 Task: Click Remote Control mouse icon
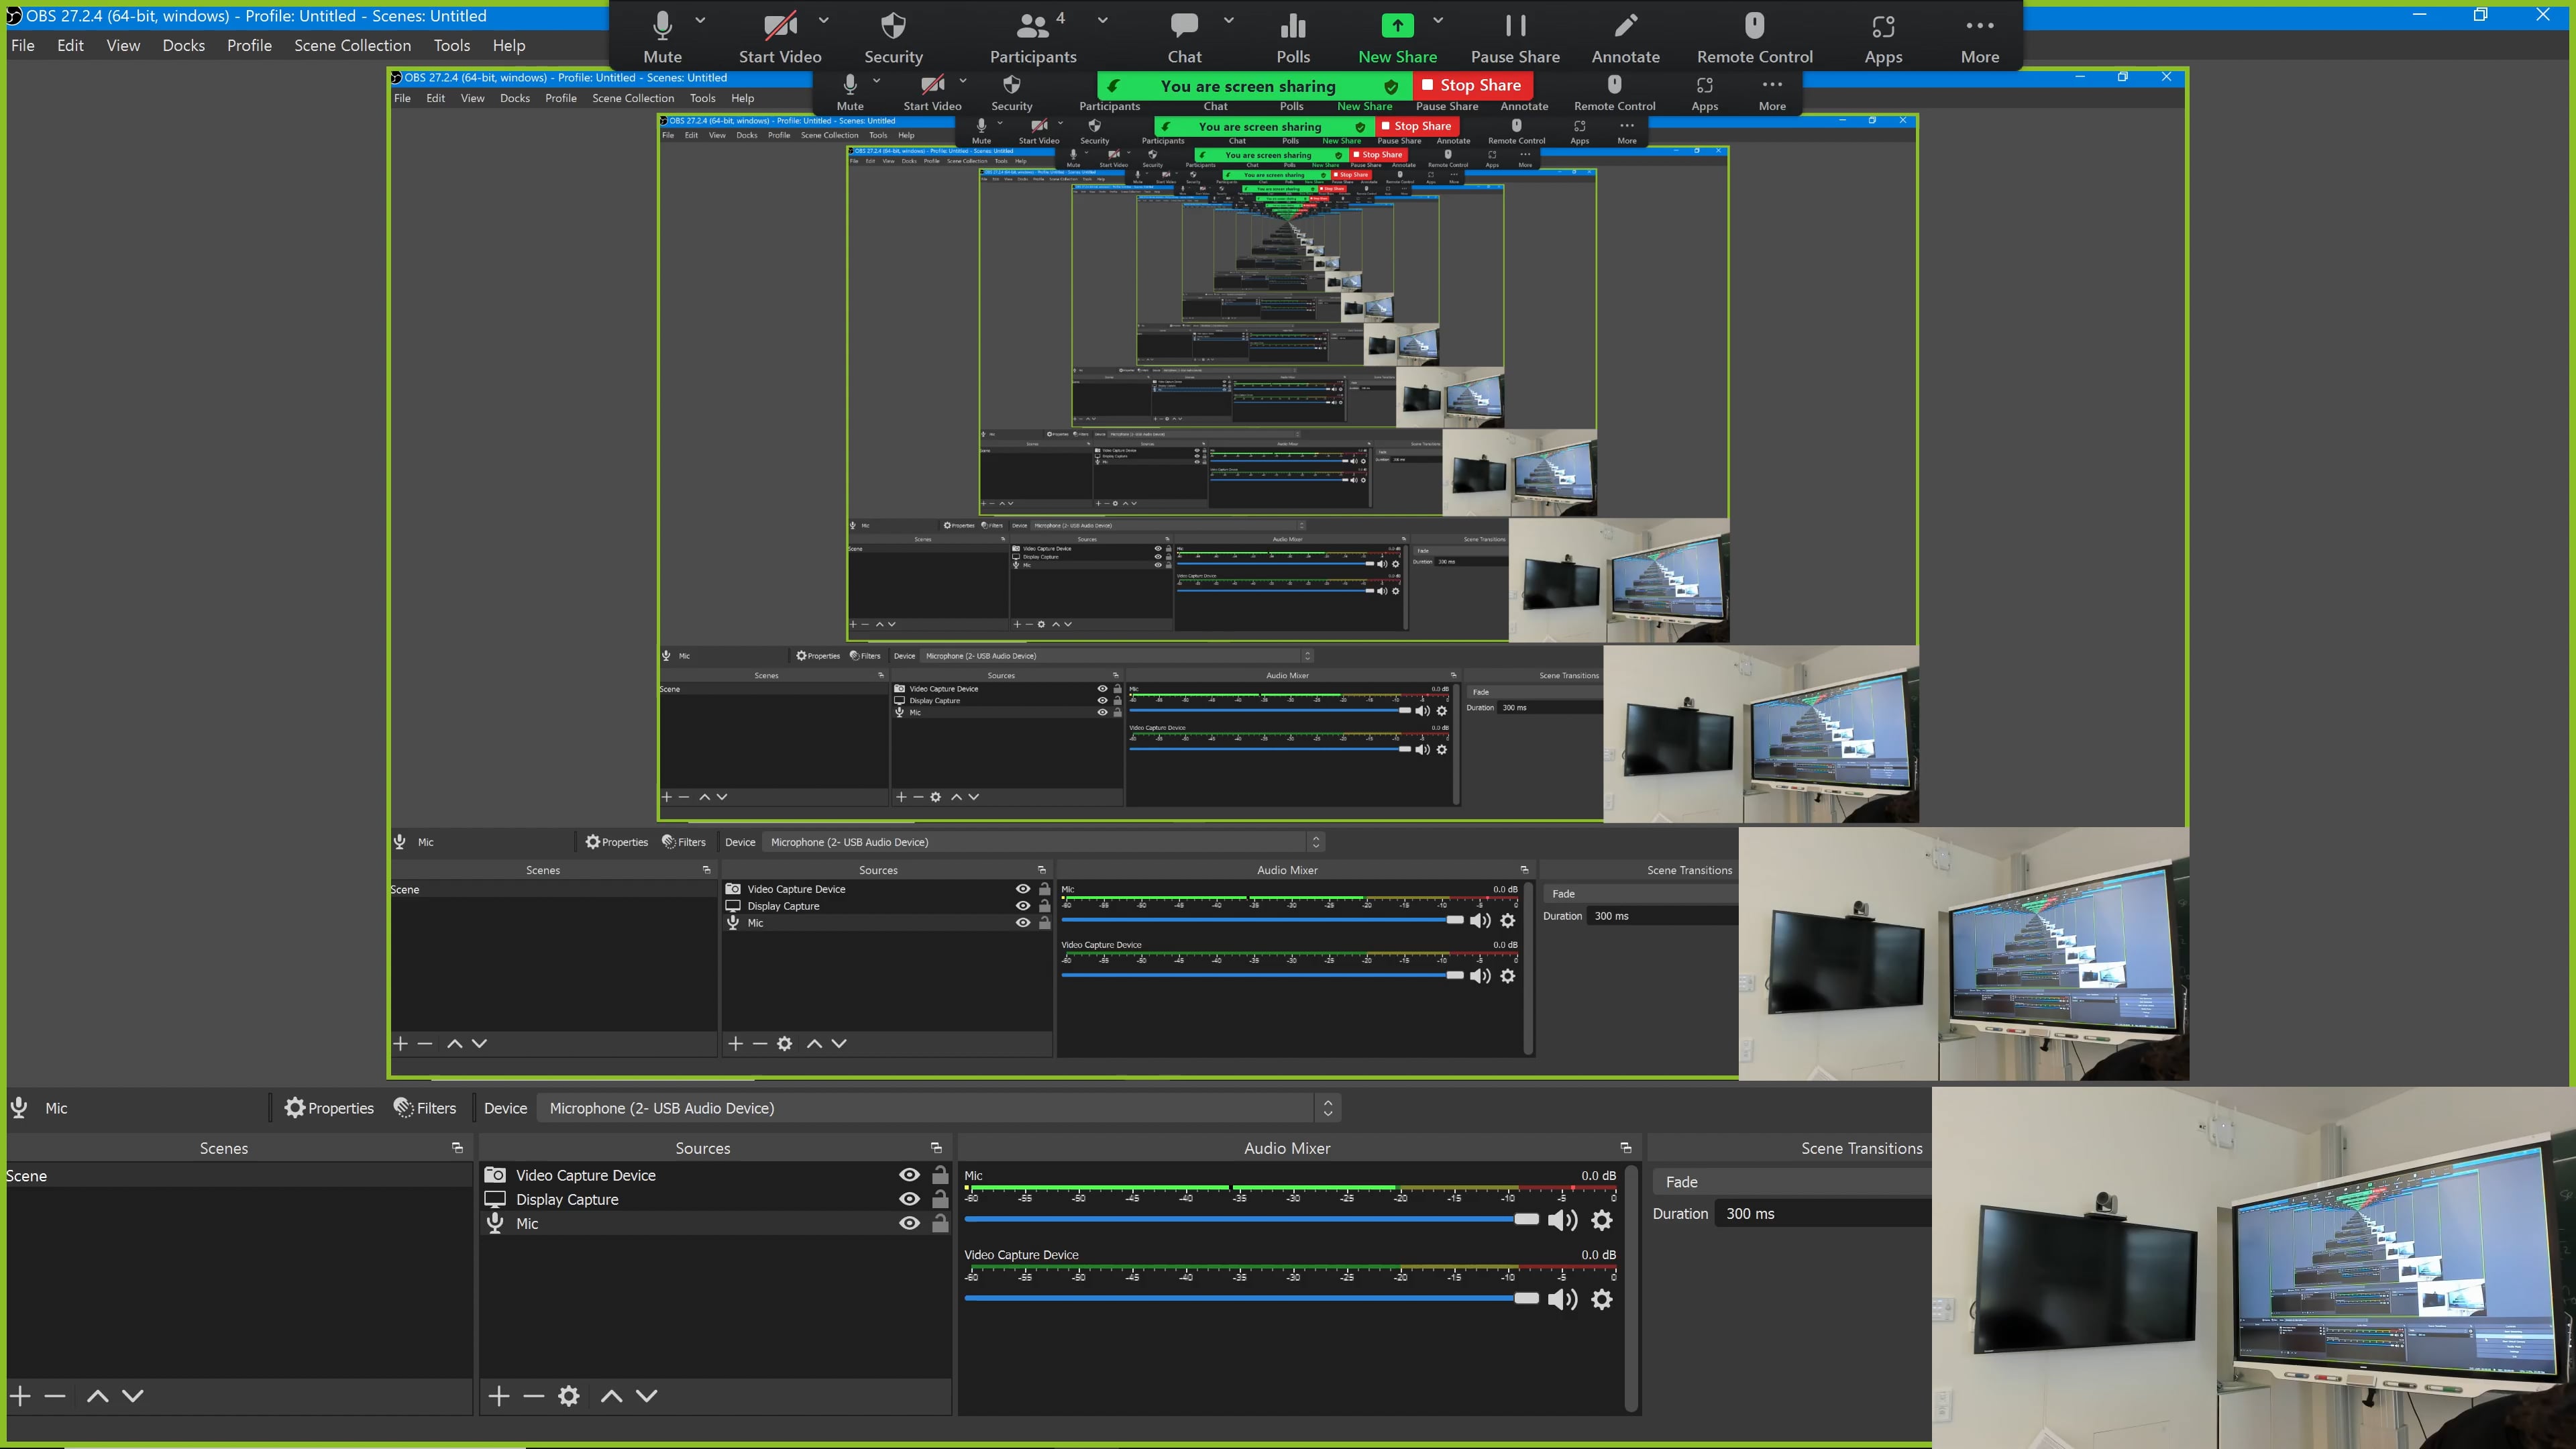pos(1754,26)
